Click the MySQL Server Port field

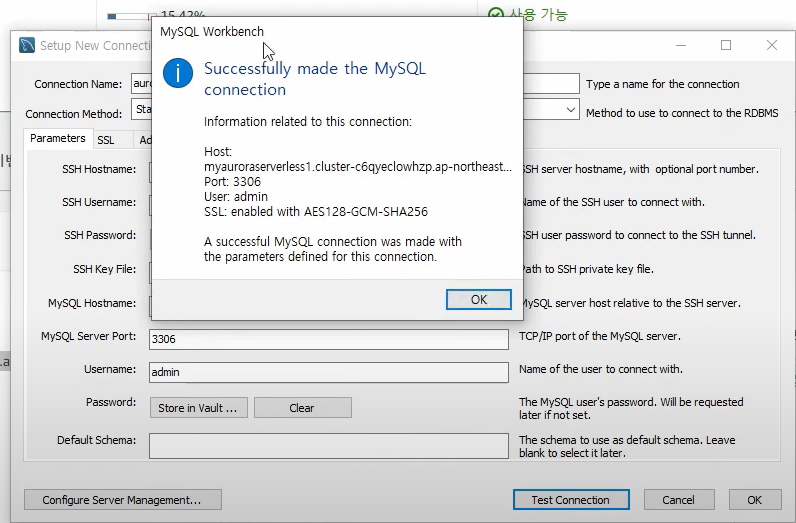coord(328,339)
